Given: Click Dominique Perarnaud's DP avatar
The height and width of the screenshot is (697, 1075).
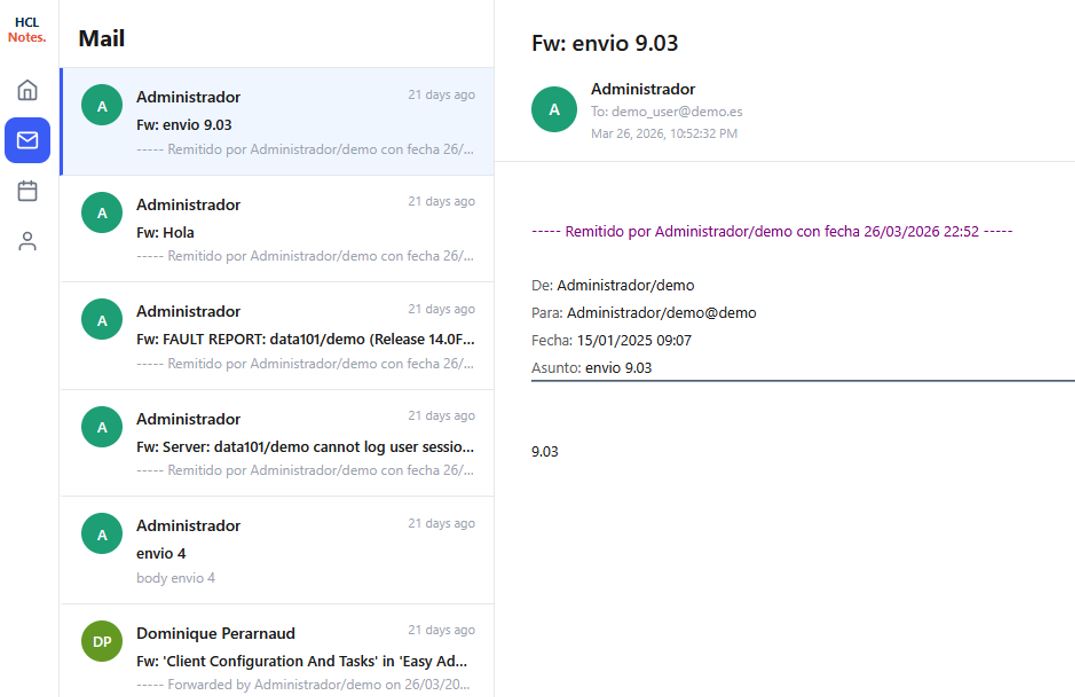Looking at the screenshot, I should pyautogui.click(x=102, y=642).
